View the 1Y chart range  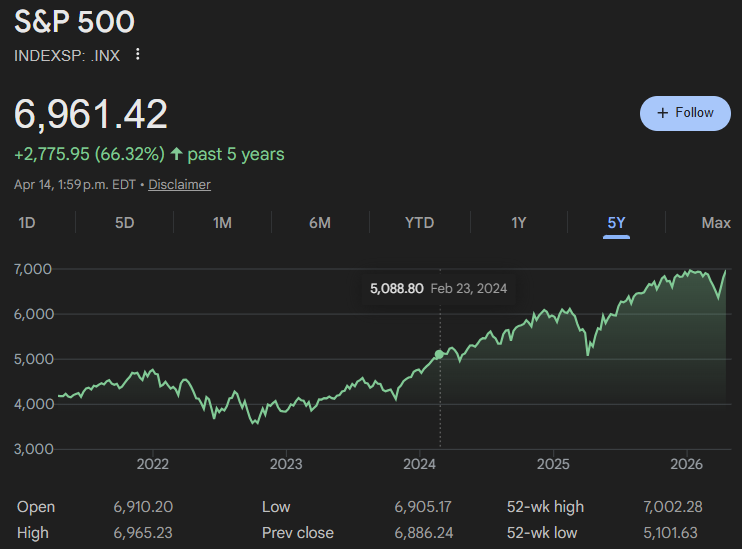click(518, 223)
